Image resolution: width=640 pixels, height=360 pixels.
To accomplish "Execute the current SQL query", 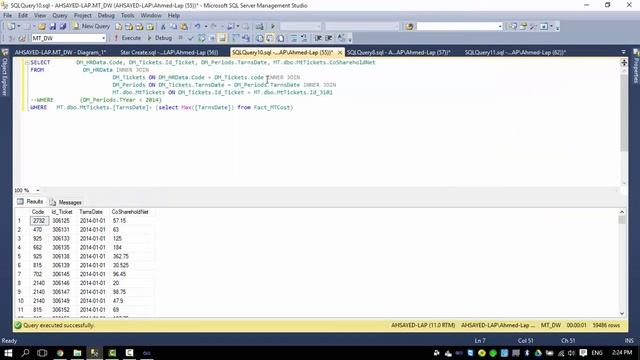I will pos(127,38).
